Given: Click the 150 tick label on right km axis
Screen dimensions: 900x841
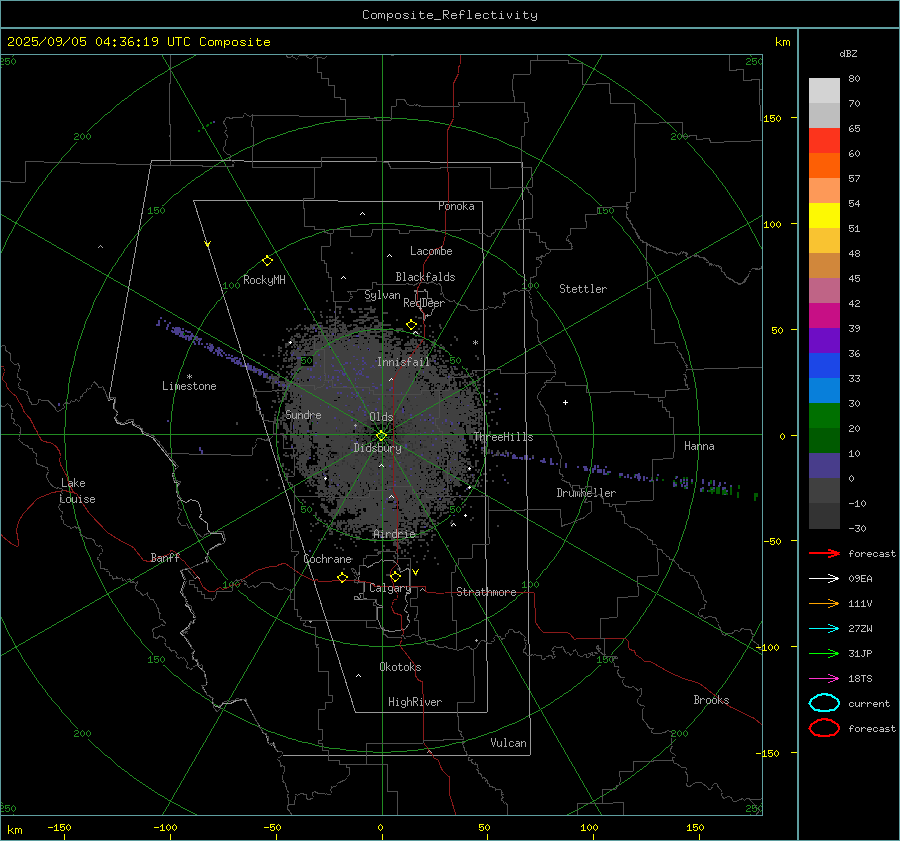Looking at the screenshot, I should point(772,118).
